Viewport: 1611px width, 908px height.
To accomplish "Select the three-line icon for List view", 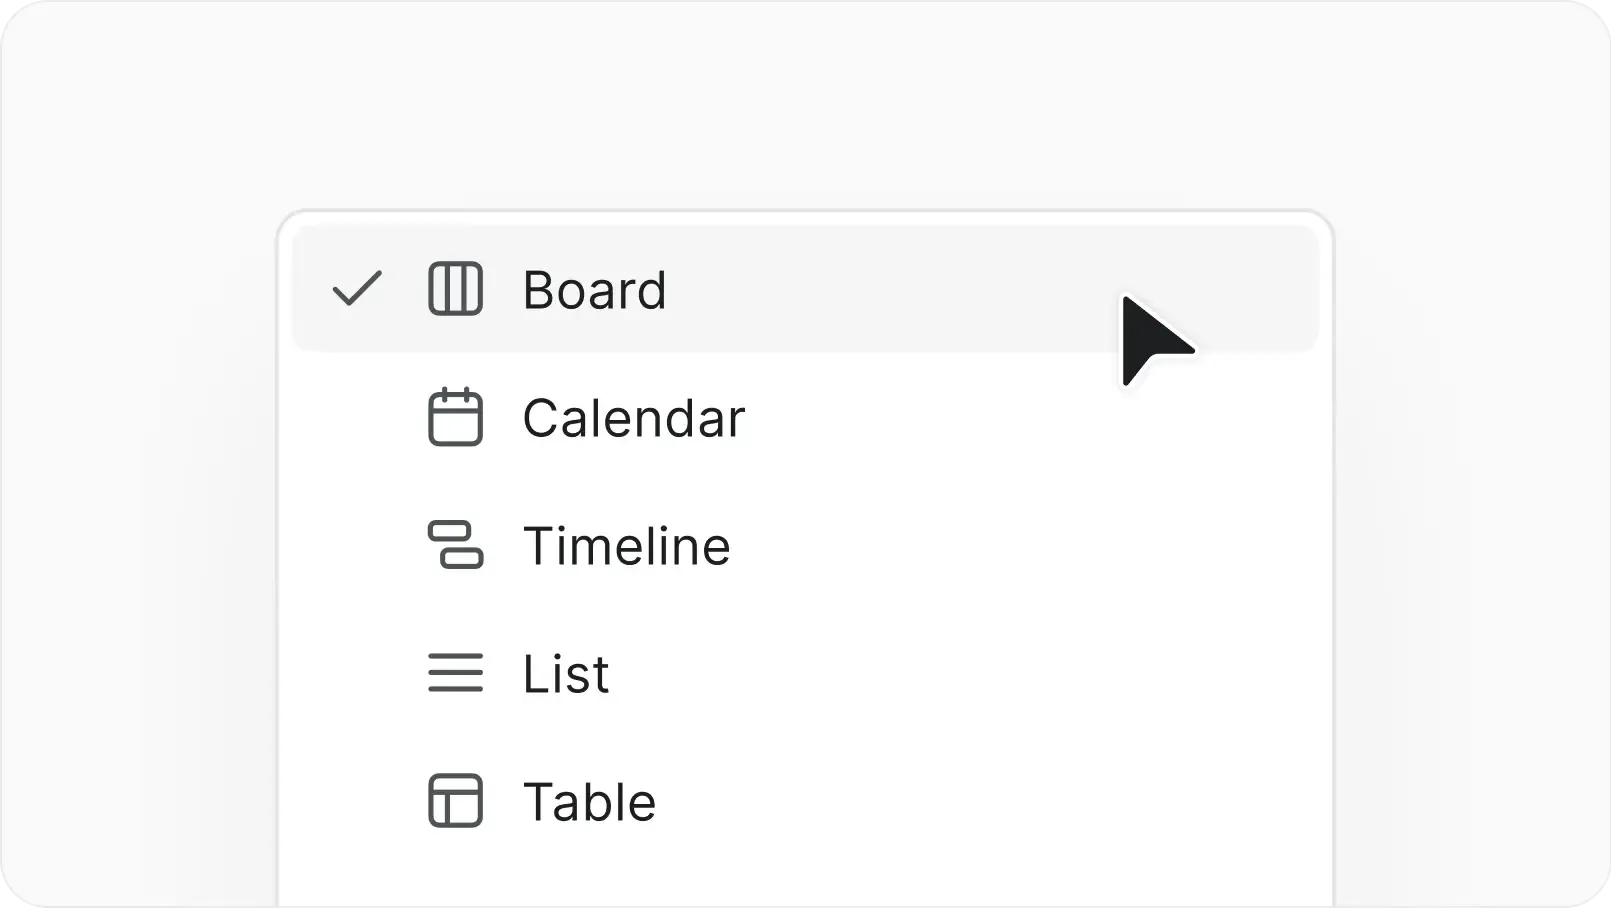I will (x=456, y=674).
